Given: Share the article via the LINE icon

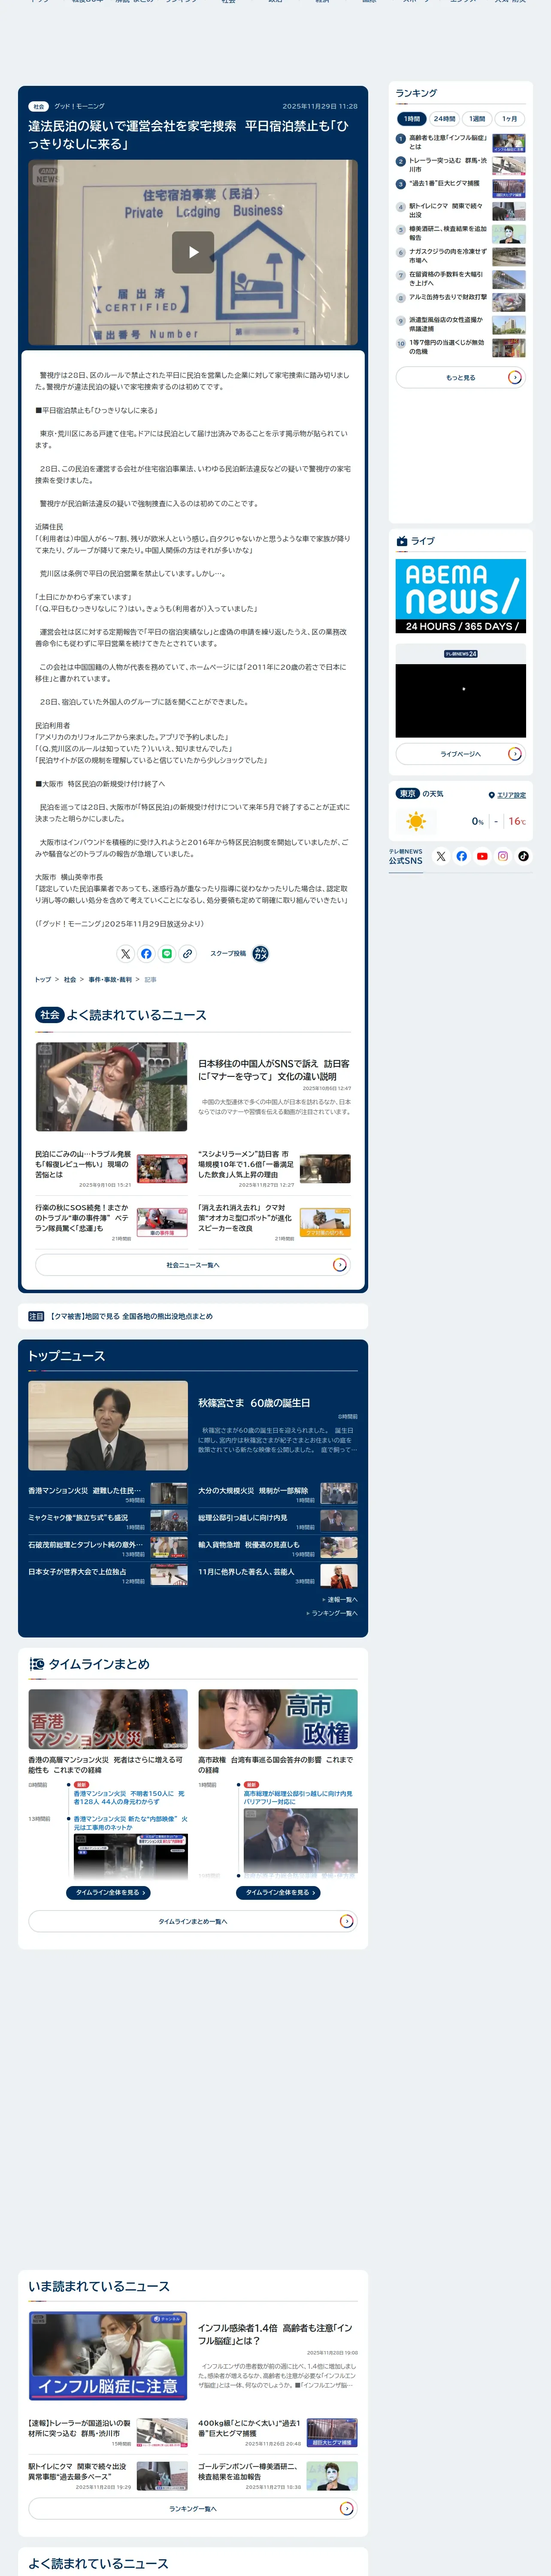Looking at the screenshot, I should click(x=167, y=953).
